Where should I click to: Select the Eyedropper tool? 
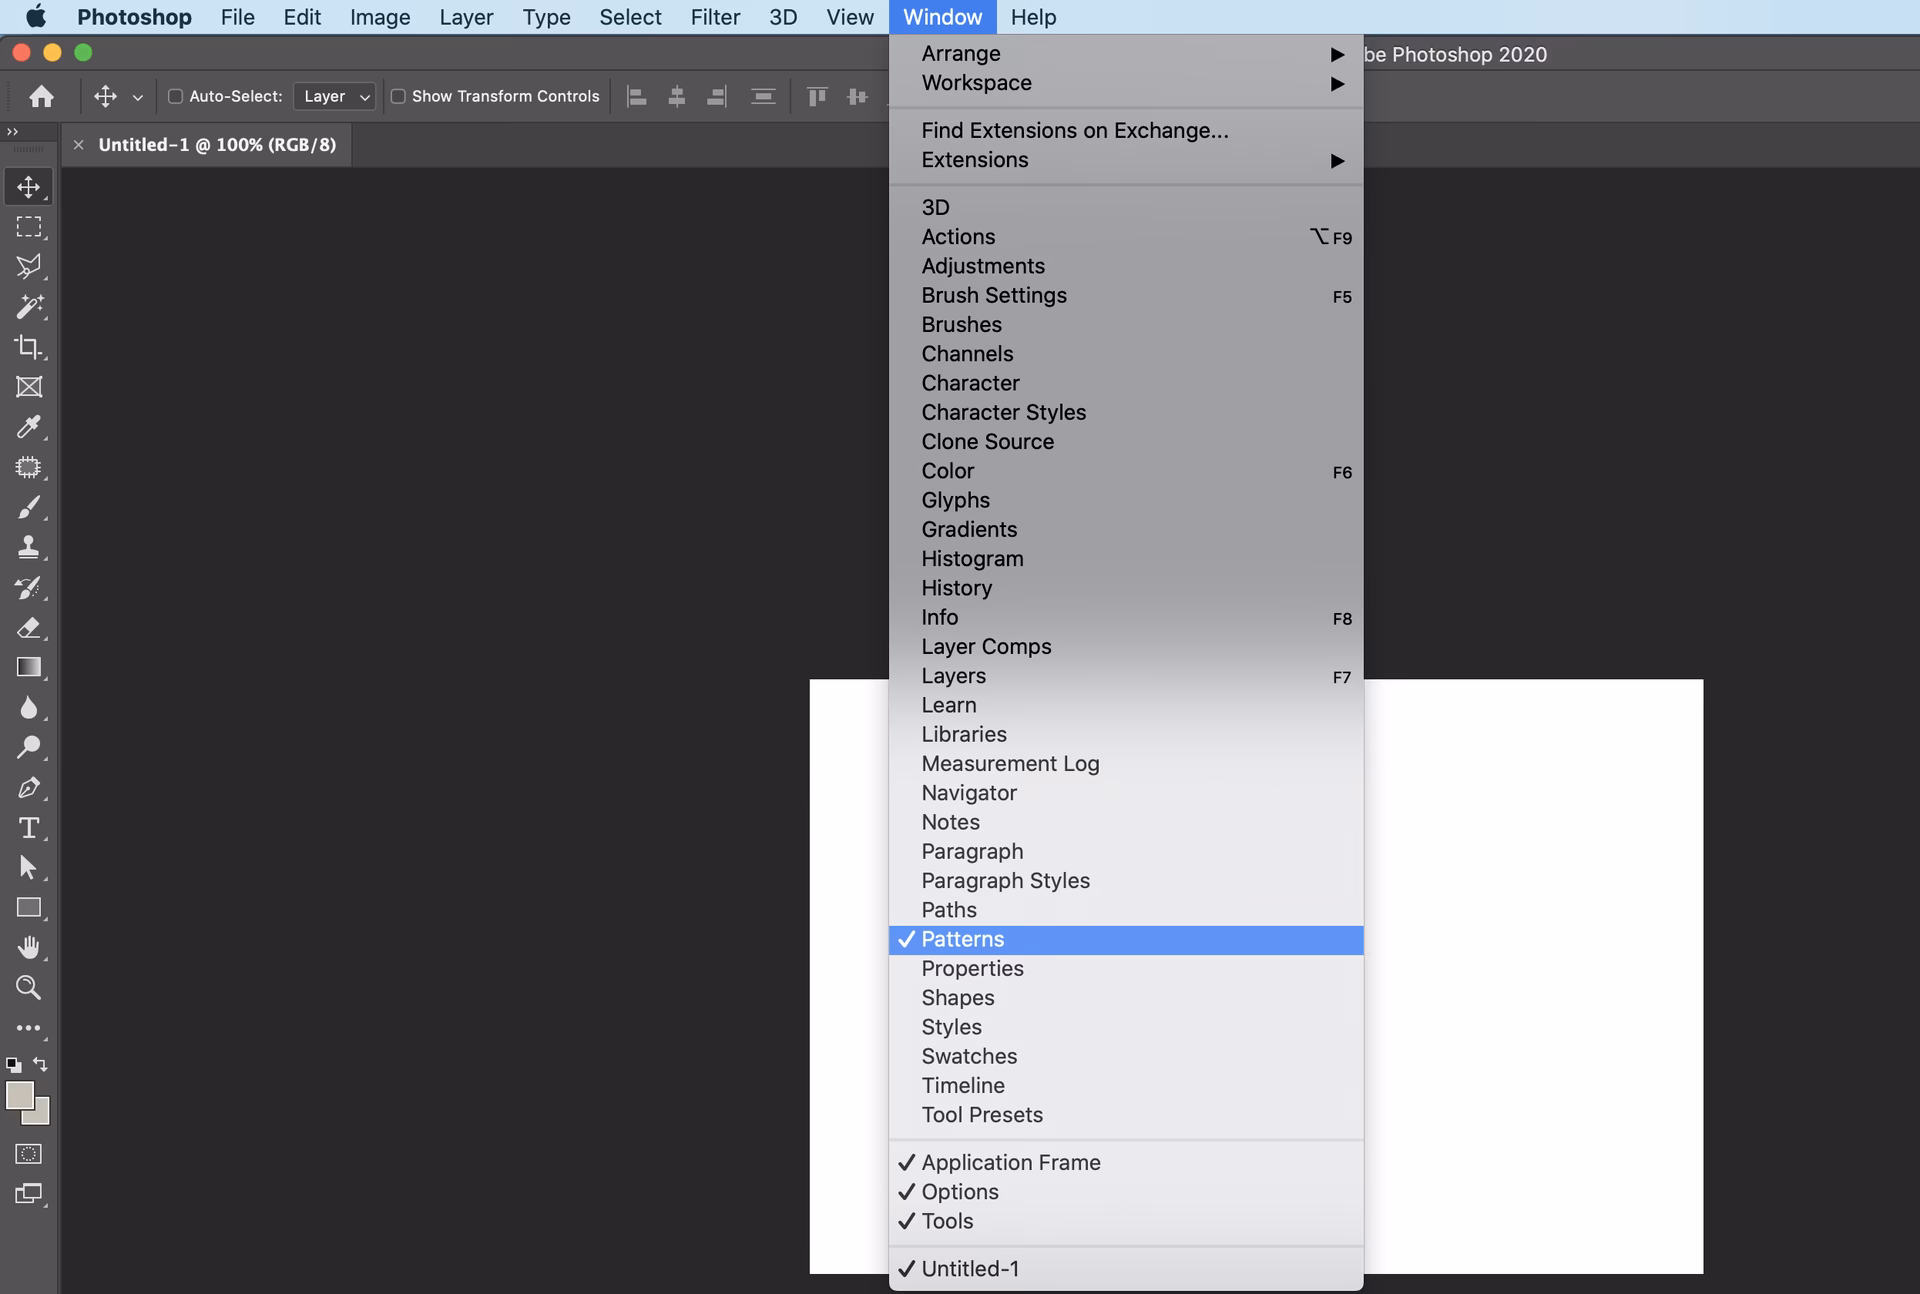(x=29, y=427)
